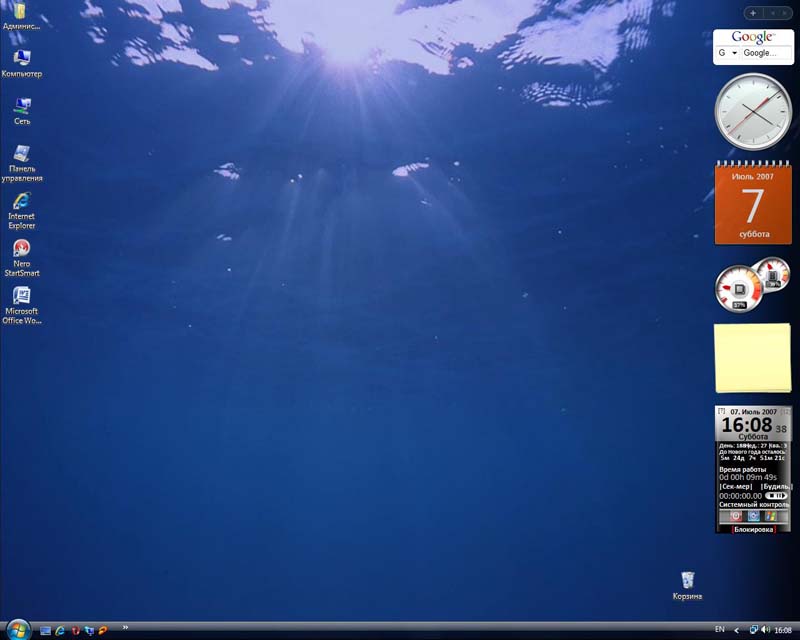Add gadget with sidebar plus button
Viewport: 800px width, 640px height.
752,13
